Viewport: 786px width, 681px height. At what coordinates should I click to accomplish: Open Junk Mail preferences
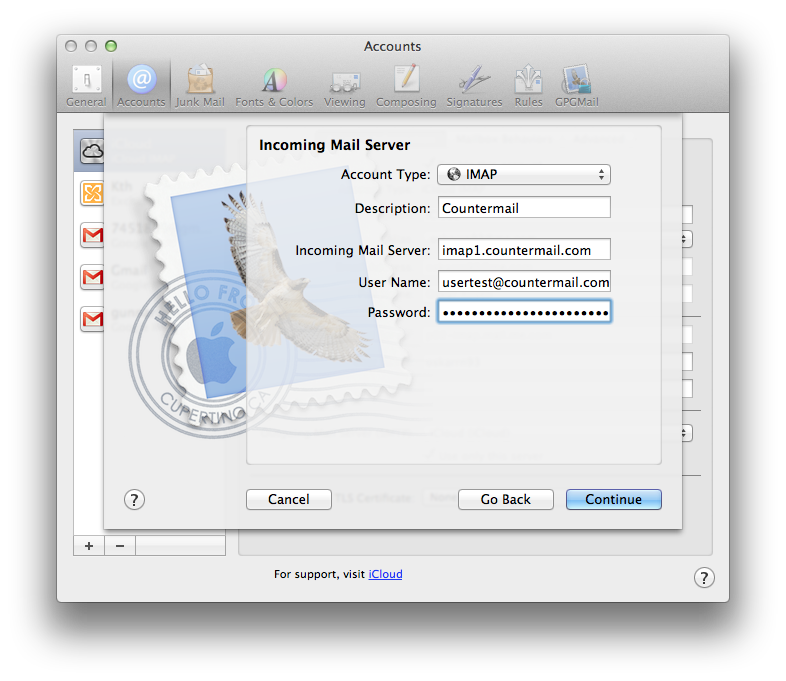pyautogui.click(x=200, y=86)
